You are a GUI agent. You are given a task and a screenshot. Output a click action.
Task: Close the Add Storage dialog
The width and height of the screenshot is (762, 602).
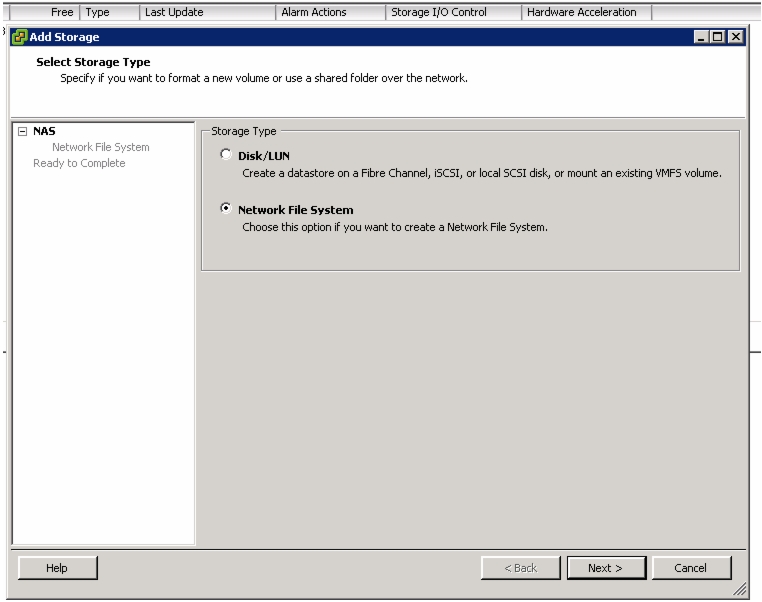[x=736, y=37]
